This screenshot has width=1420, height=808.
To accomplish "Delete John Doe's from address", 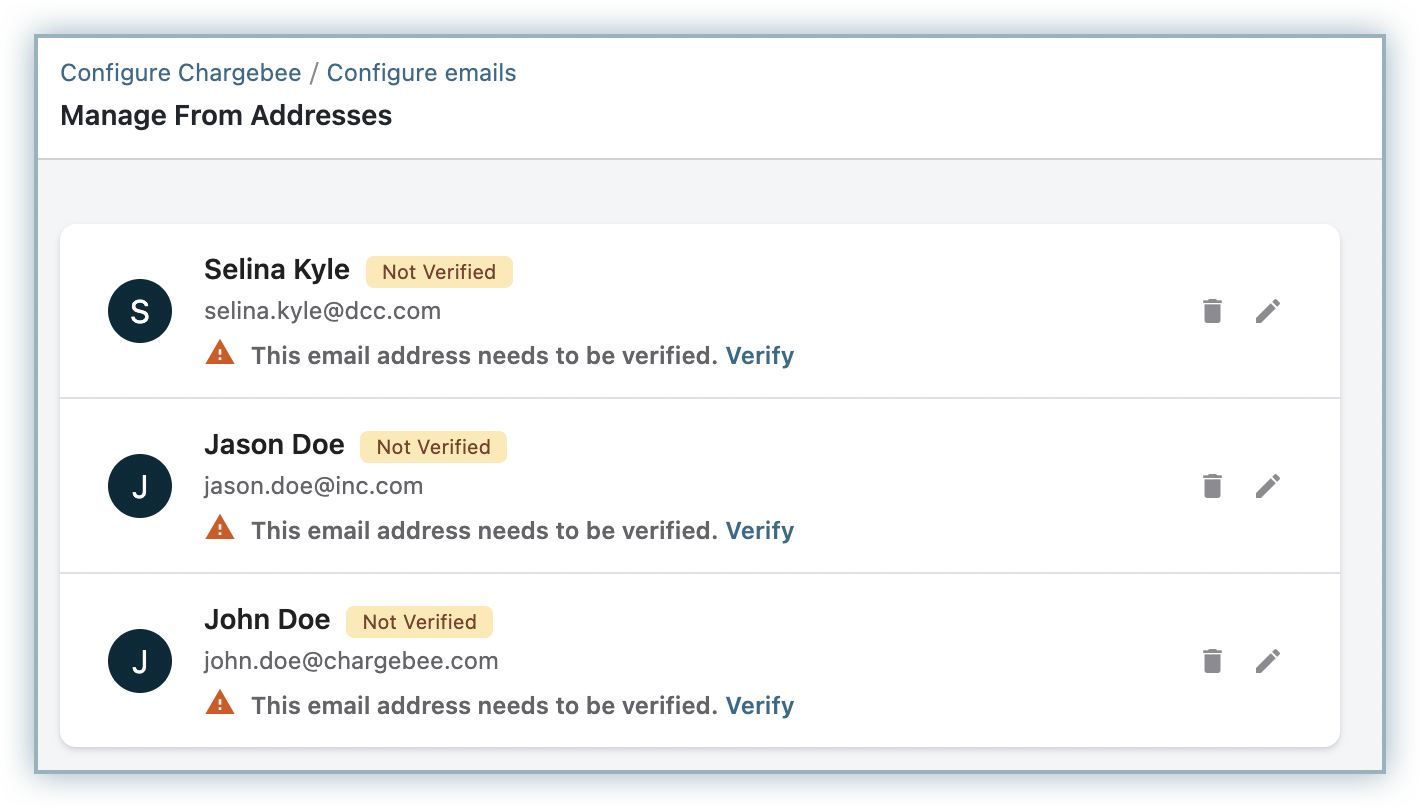I will tap(1212, 661).
